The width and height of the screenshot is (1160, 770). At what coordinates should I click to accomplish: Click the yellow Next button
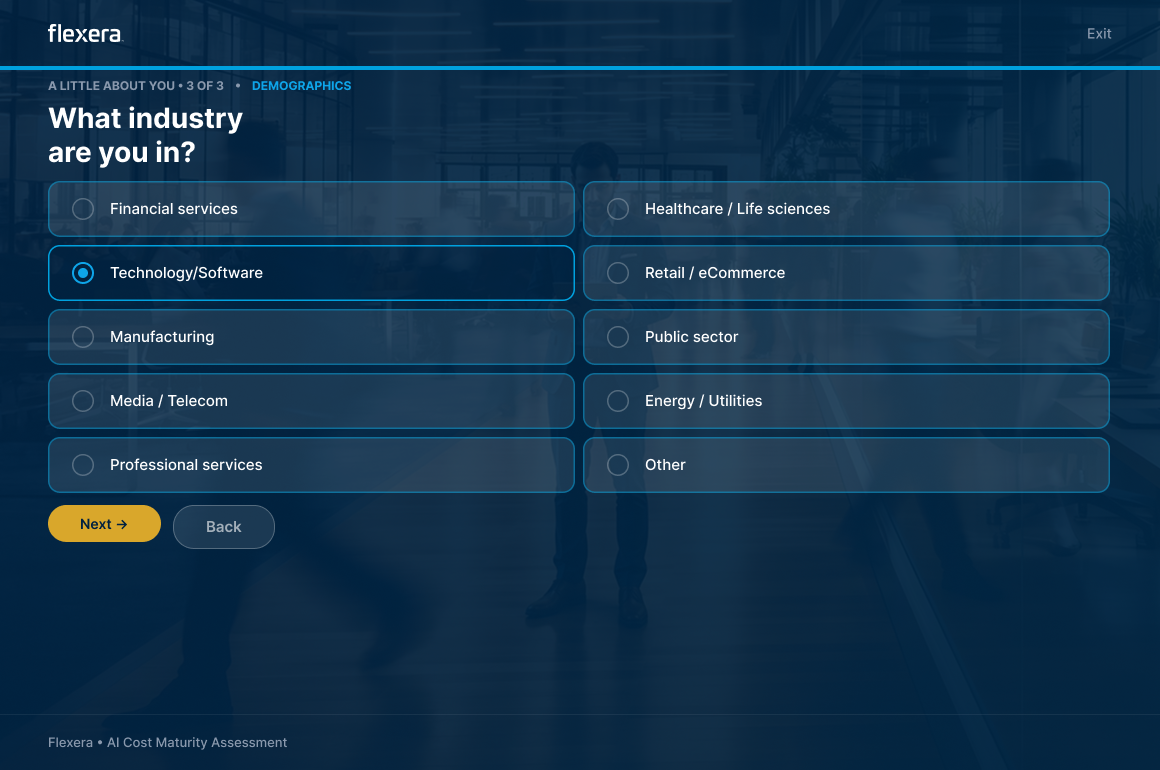104,524
